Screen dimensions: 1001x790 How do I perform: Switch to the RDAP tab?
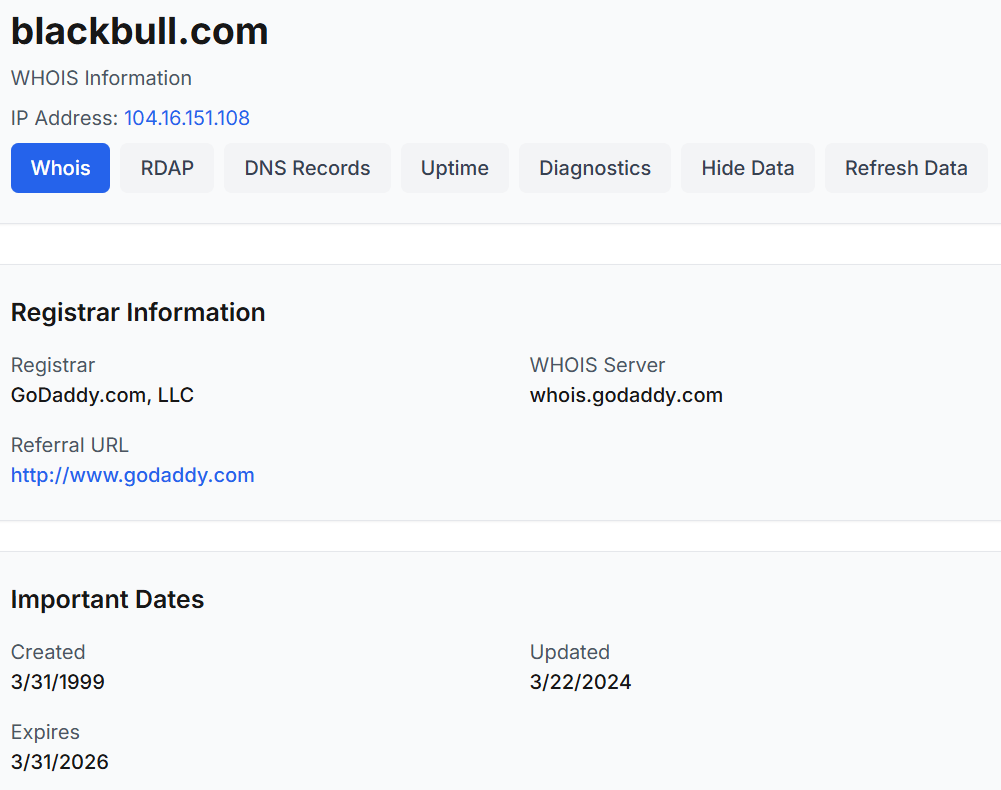(x=167, y=168)
